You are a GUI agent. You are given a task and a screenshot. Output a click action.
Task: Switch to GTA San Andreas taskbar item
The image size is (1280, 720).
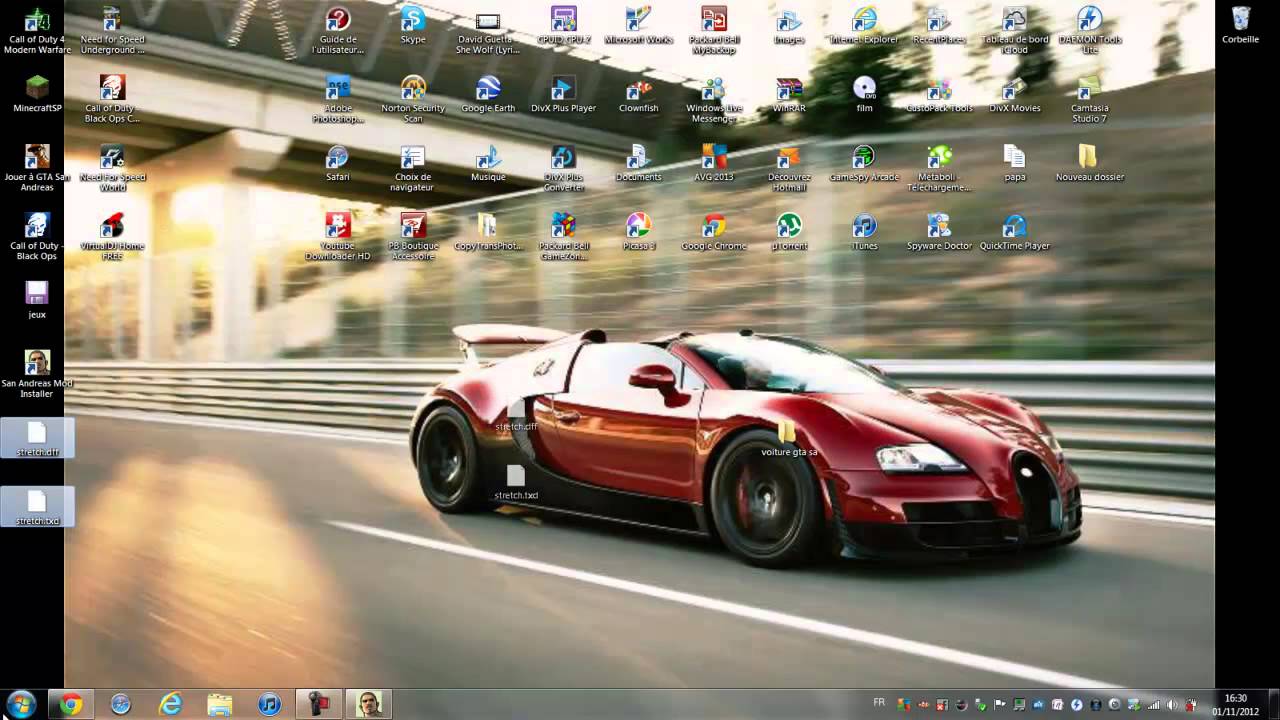369,704
